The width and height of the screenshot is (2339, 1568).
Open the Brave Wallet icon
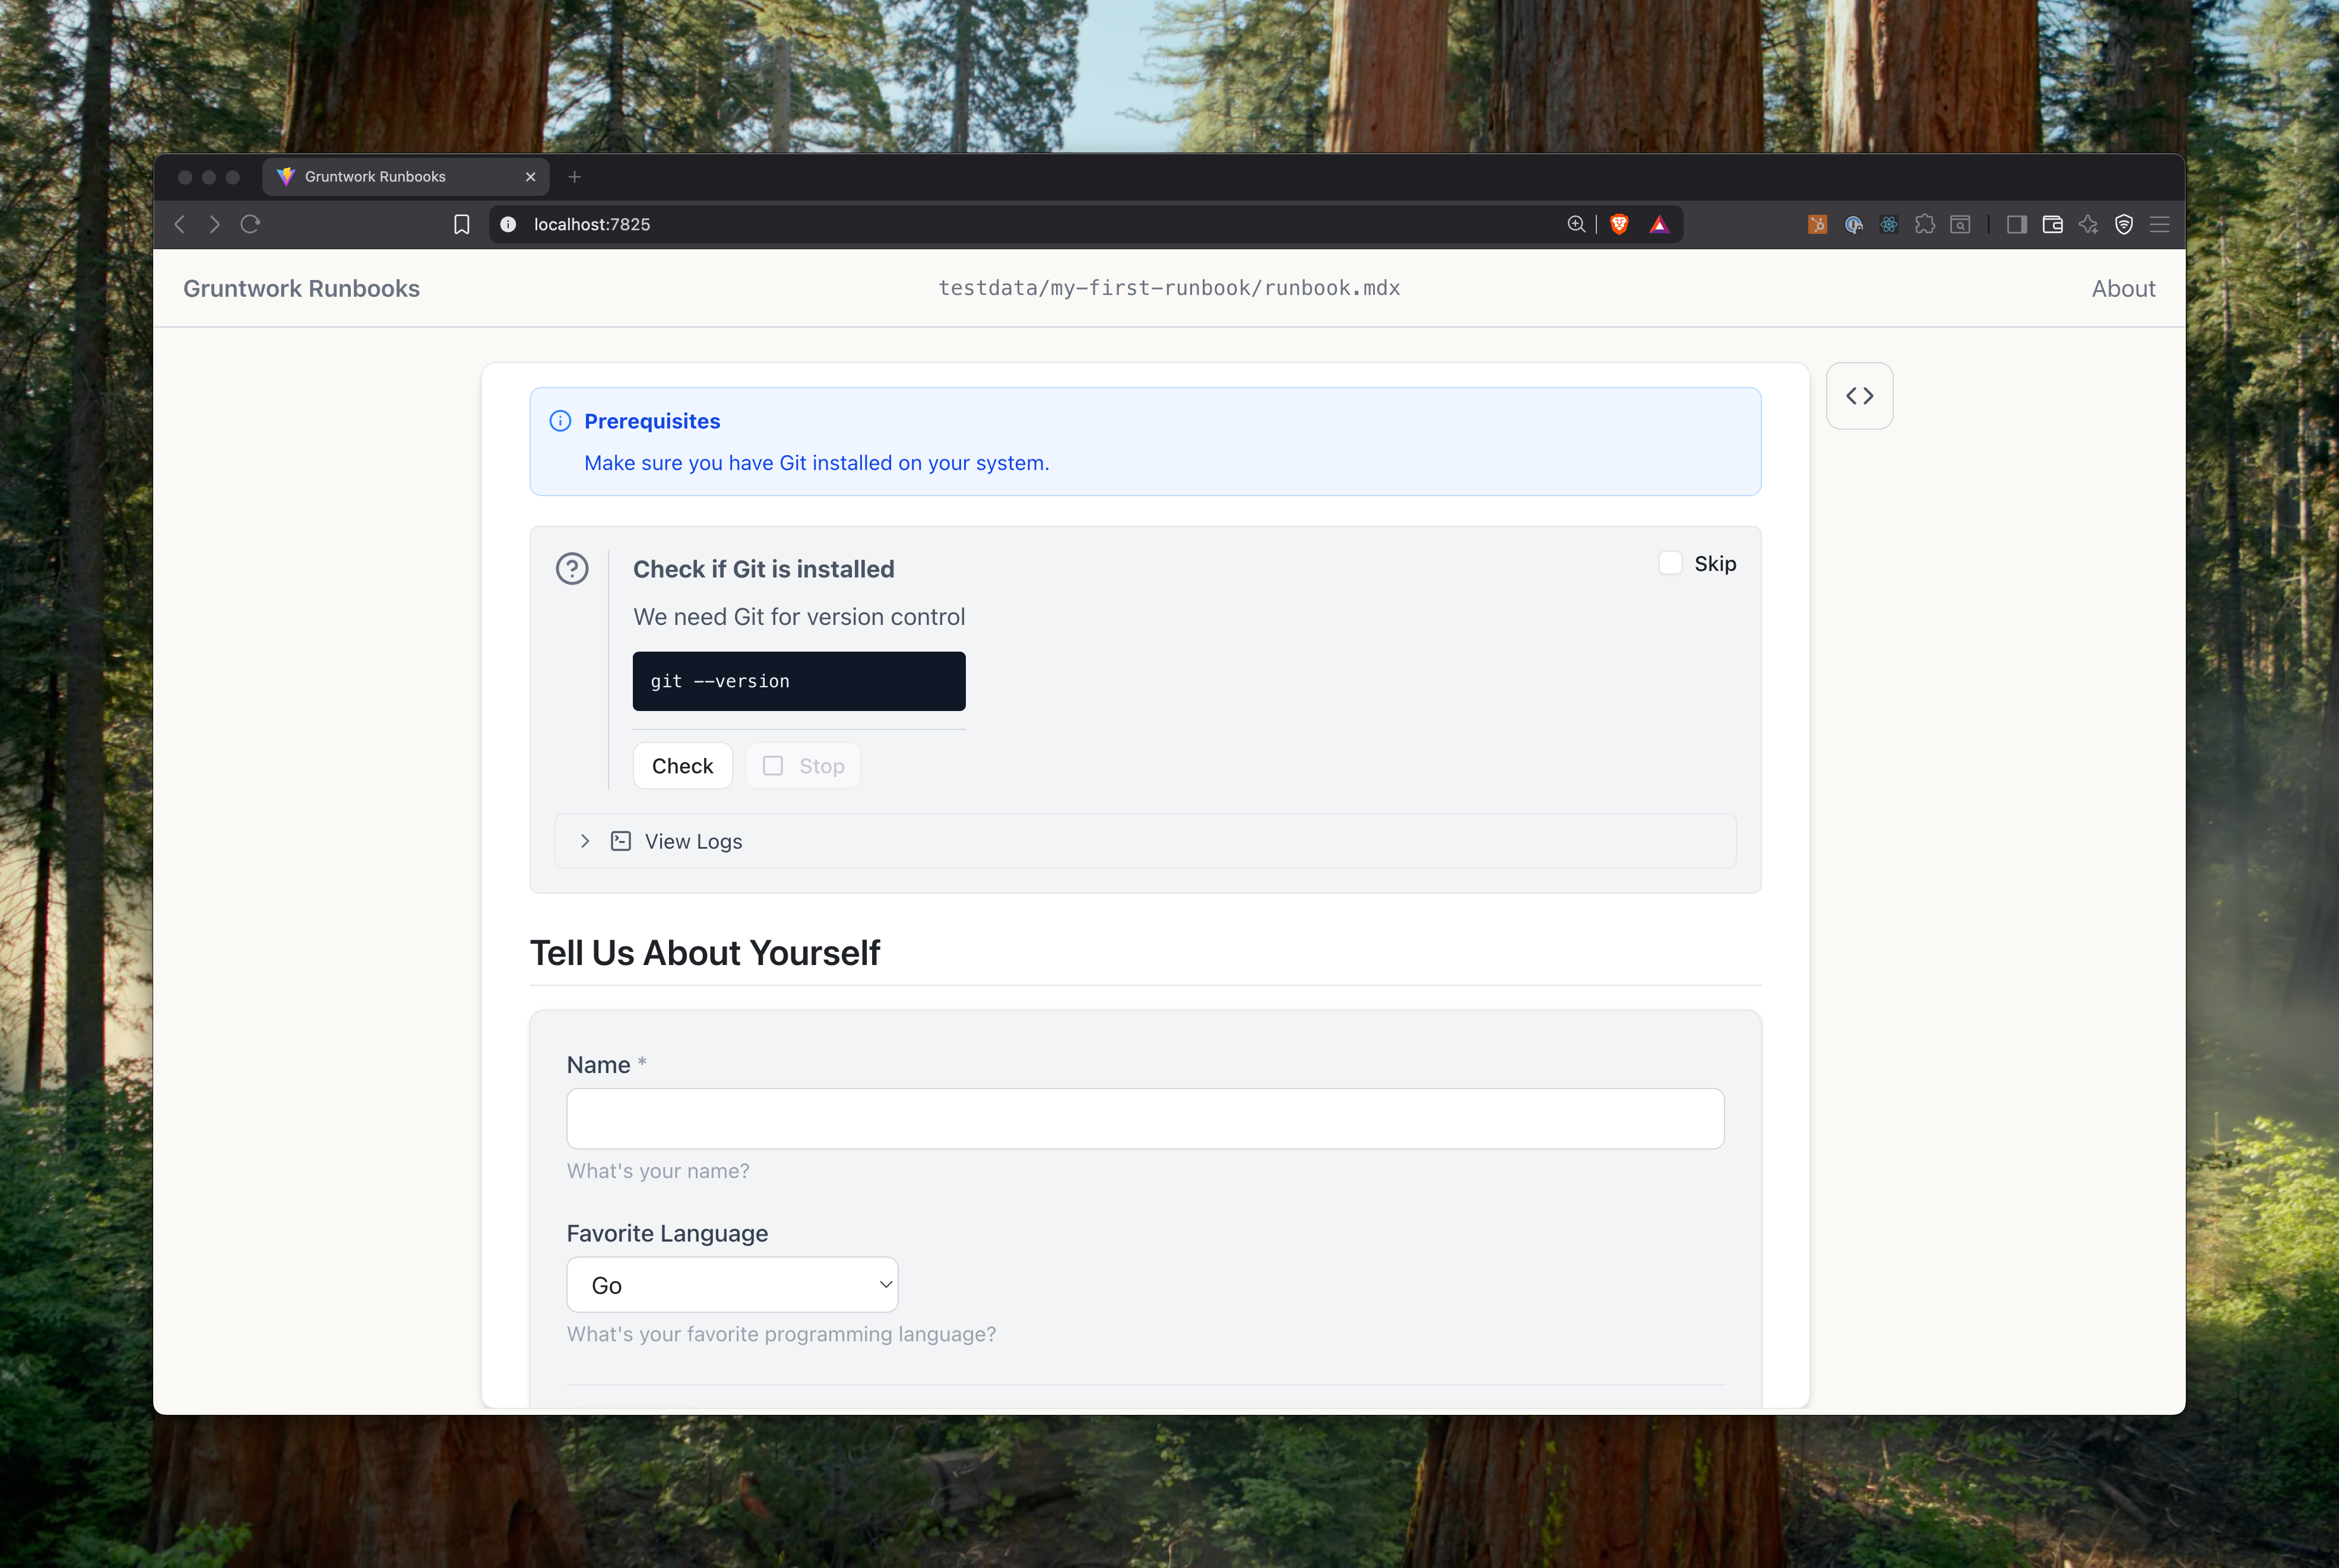click(2052, 224)
